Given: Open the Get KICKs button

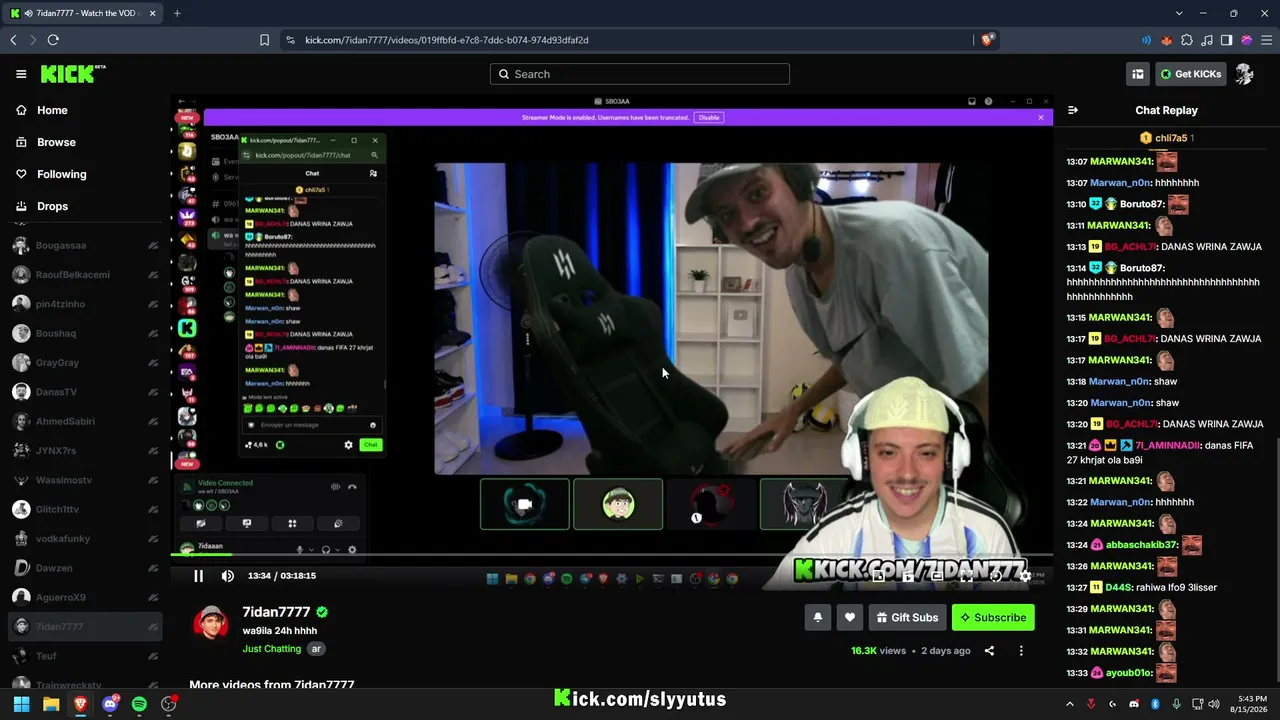Looking at the screenshot, I should (x=1190, y=74).
